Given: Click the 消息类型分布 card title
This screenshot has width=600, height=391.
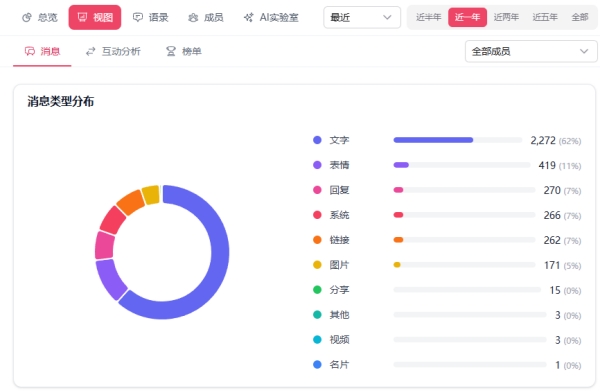Looking at the screenshot, I should [x=60, y=101].
